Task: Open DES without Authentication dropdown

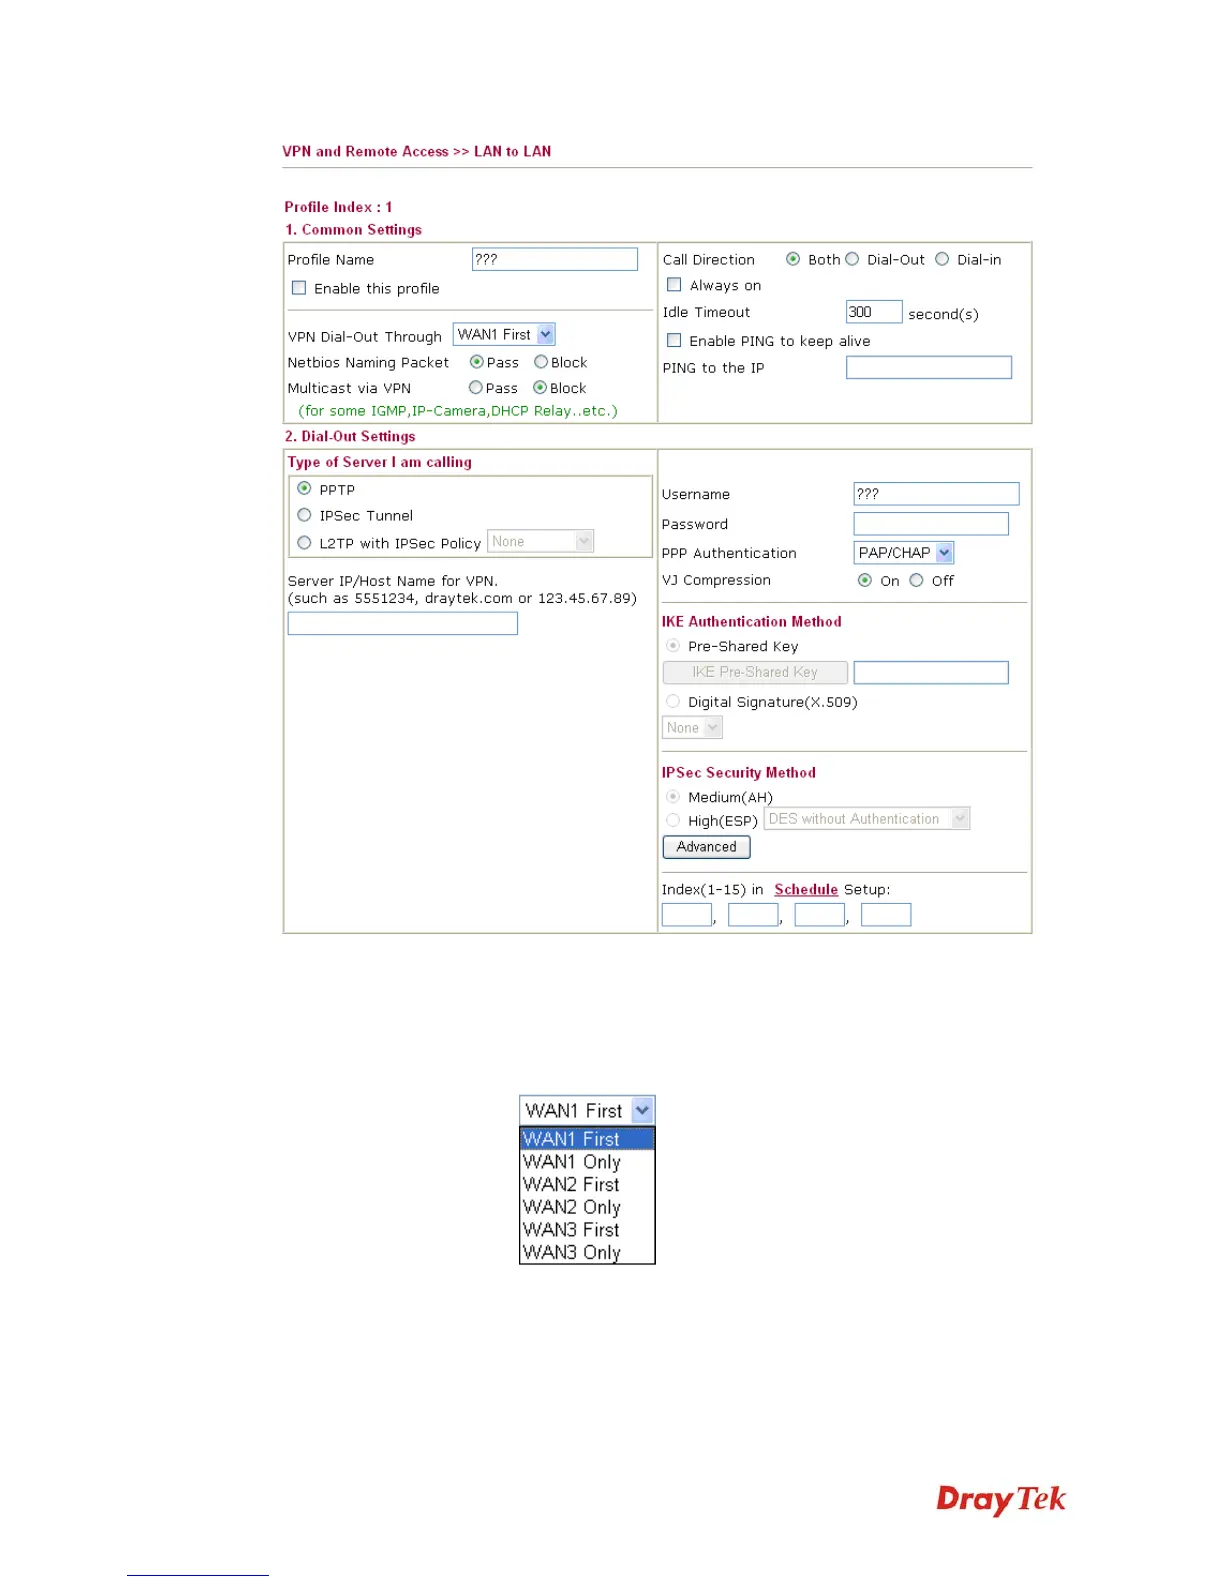Action: pos(867,819)
